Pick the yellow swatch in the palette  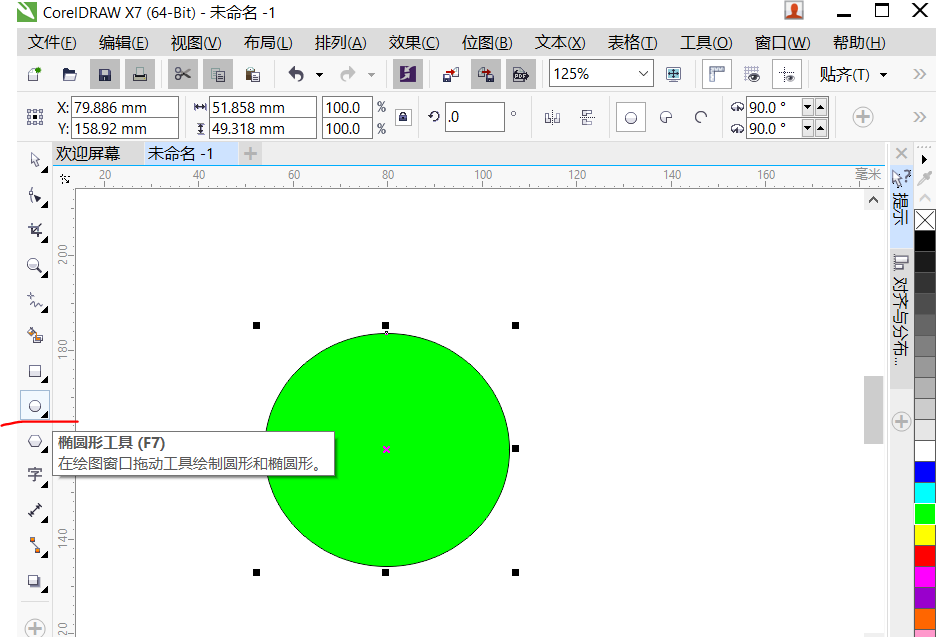(x=925, y=534)
